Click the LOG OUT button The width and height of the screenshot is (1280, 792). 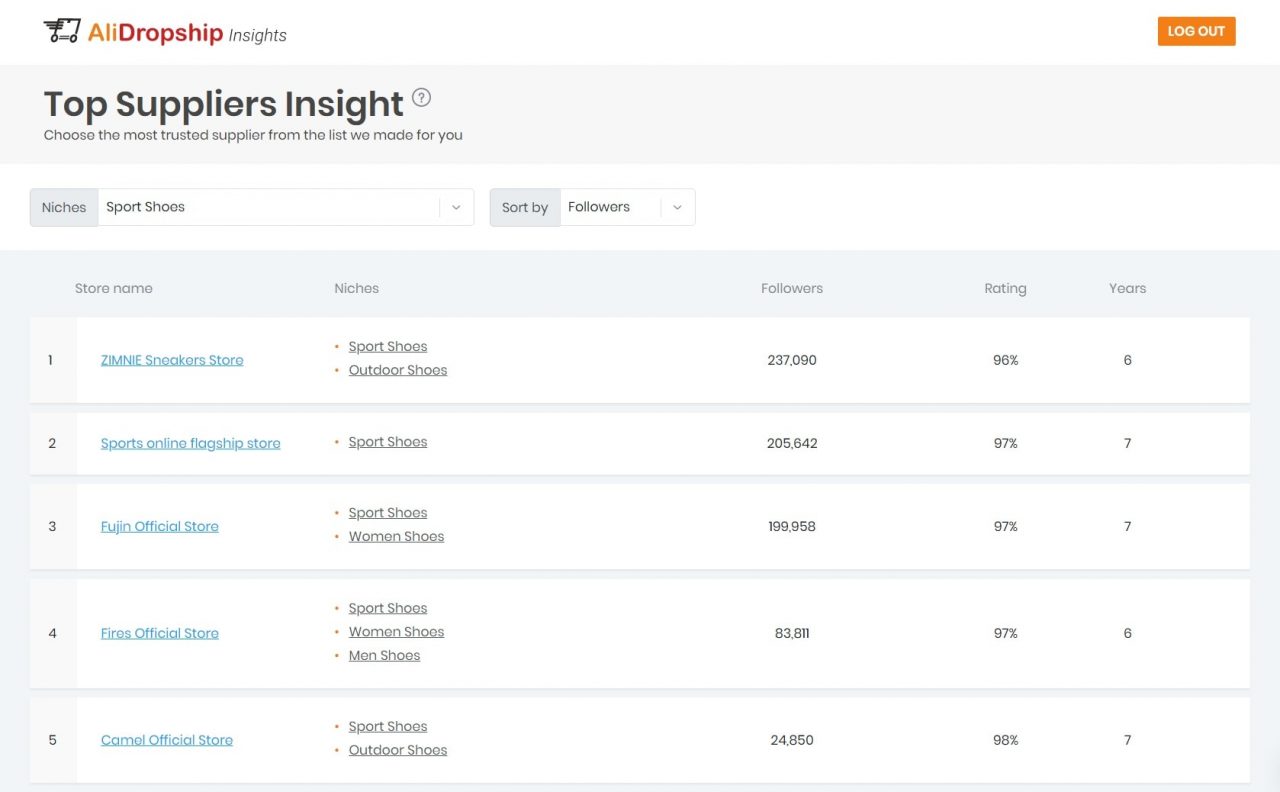click(1196, 31)
